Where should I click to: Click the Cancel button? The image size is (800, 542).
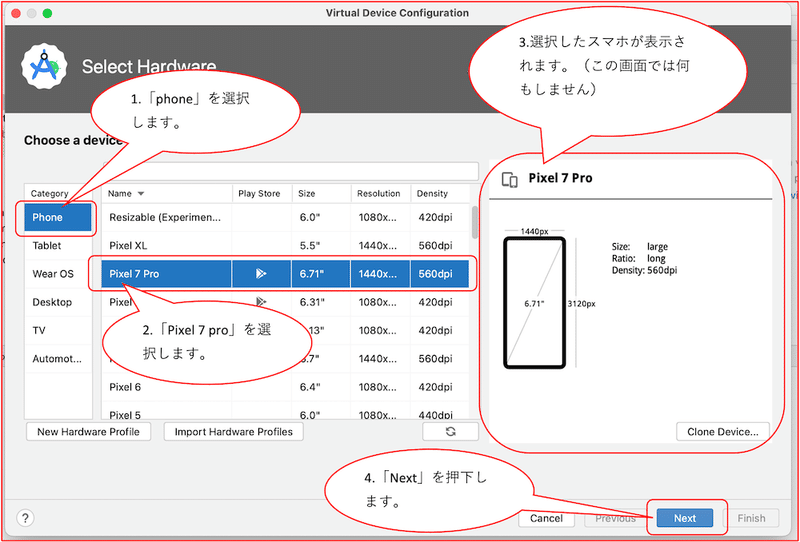tap(546, 519)
